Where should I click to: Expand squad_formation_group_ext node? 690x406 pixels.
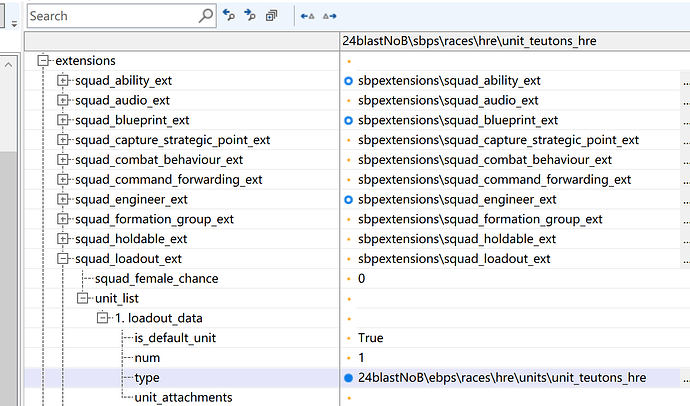63,219
